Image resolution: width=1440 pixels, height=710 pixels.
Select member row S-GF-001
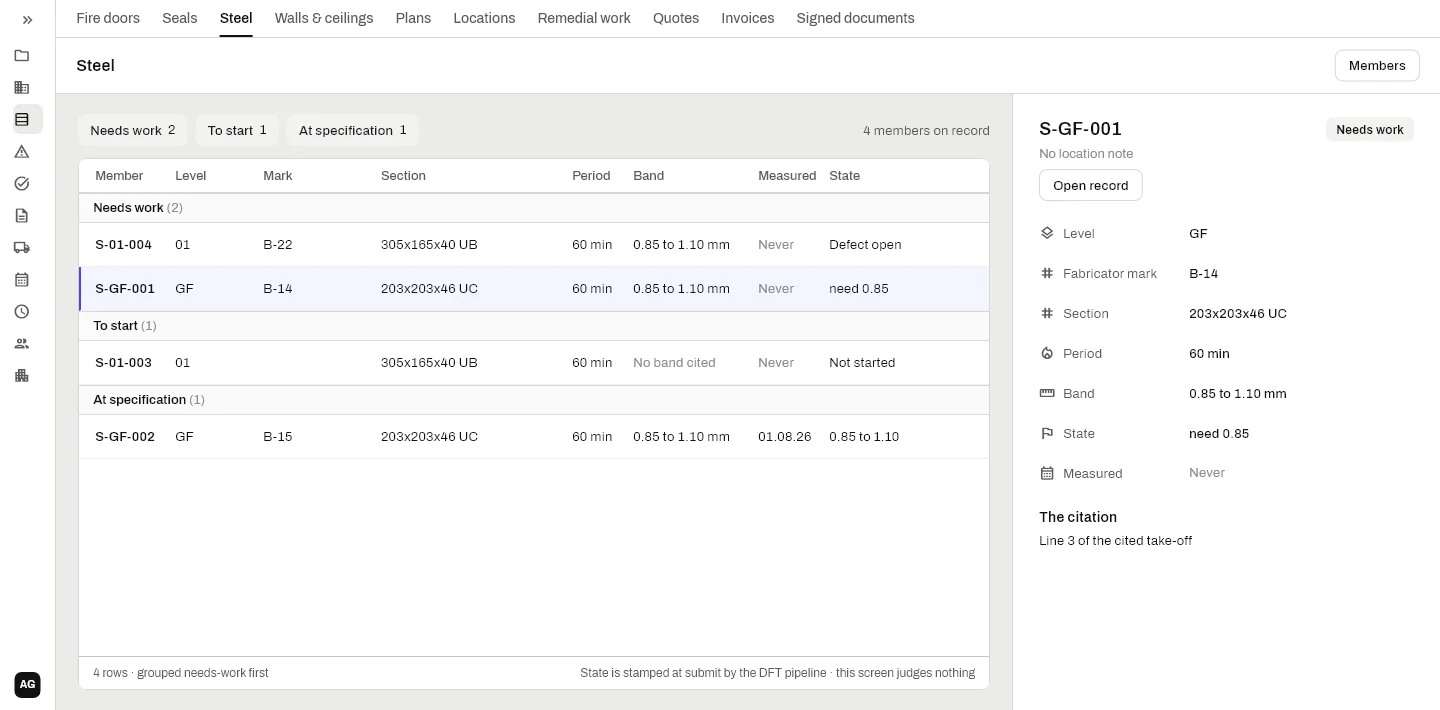534,289
